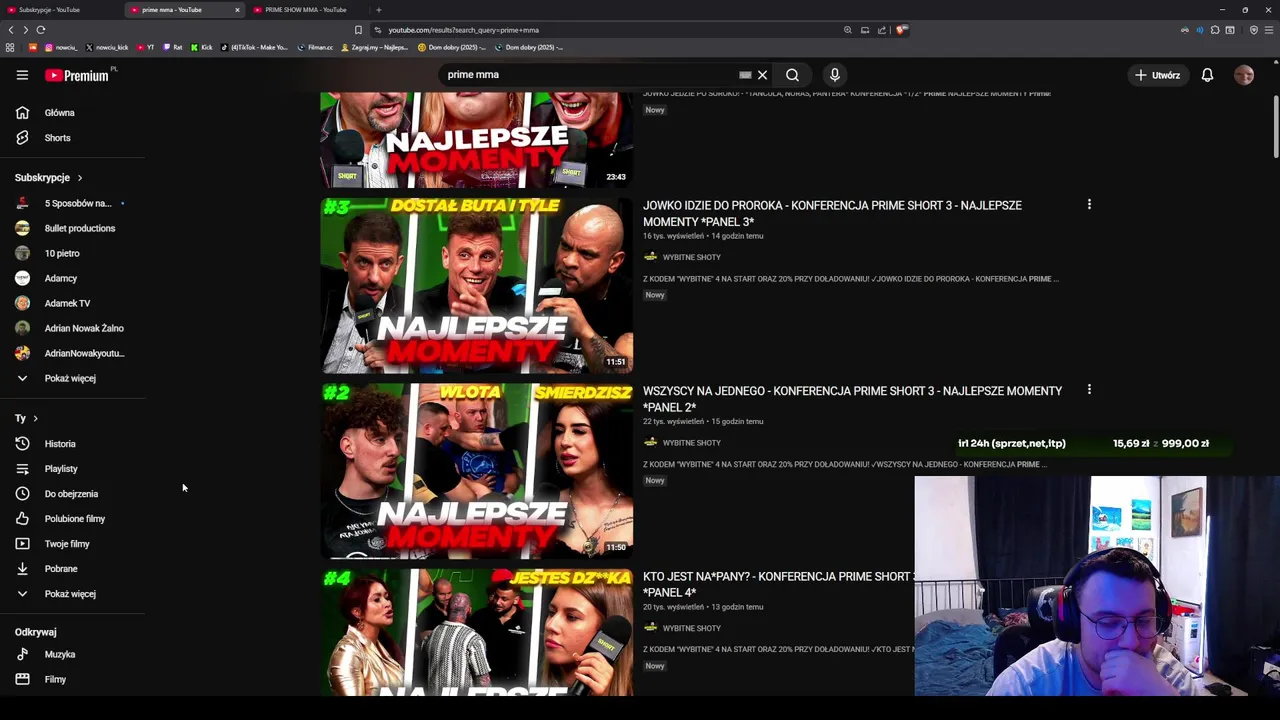The image size is (1280, 720).
Task: Open WYBITNE SHOTY channel under 'WSZYSCY NA JEDNEGO'
Action: [x=691, y=443]
